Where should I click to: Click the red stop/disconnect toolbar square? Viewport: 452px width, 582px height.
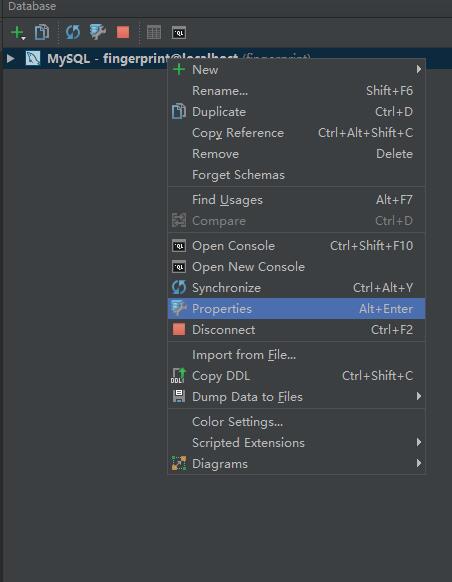coord(123,32)
